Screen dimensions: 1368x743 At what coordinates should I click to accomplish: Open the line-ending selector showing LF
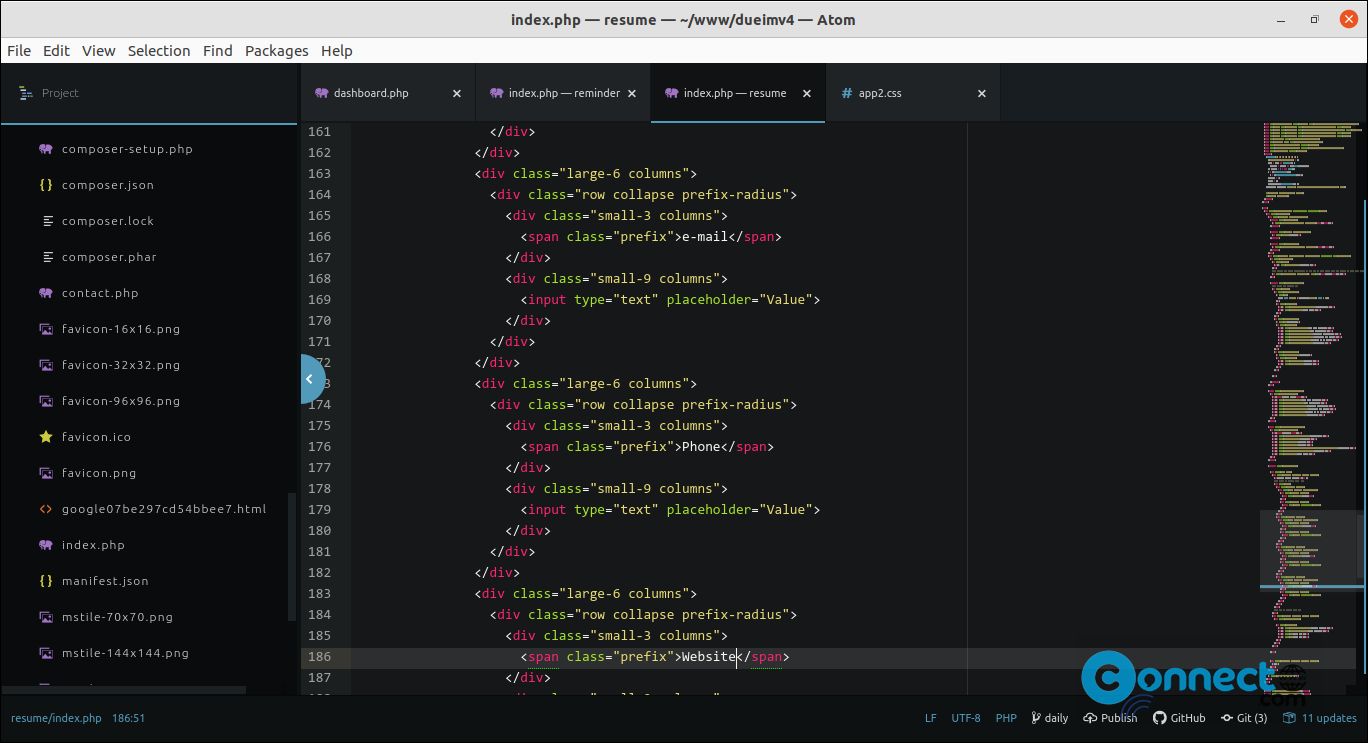930,717
